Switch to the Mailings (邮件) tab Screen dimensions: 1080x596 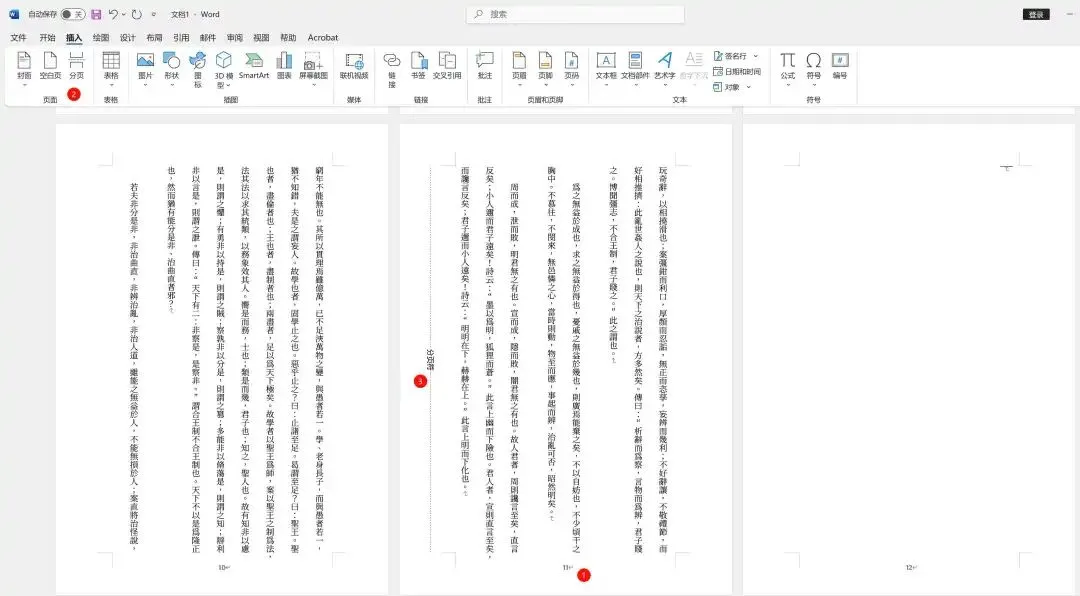pyautogui.click(x=208, y=37)
